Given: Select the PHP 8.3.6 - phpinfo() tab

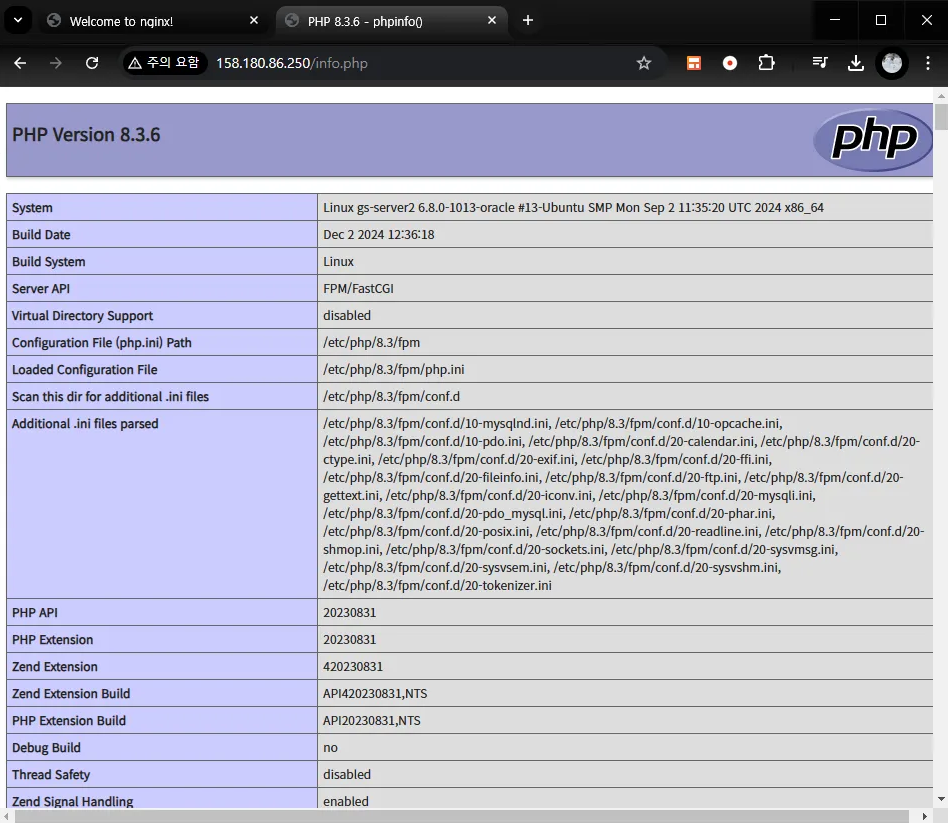Looking at the screenshot, I should (392, 21).
